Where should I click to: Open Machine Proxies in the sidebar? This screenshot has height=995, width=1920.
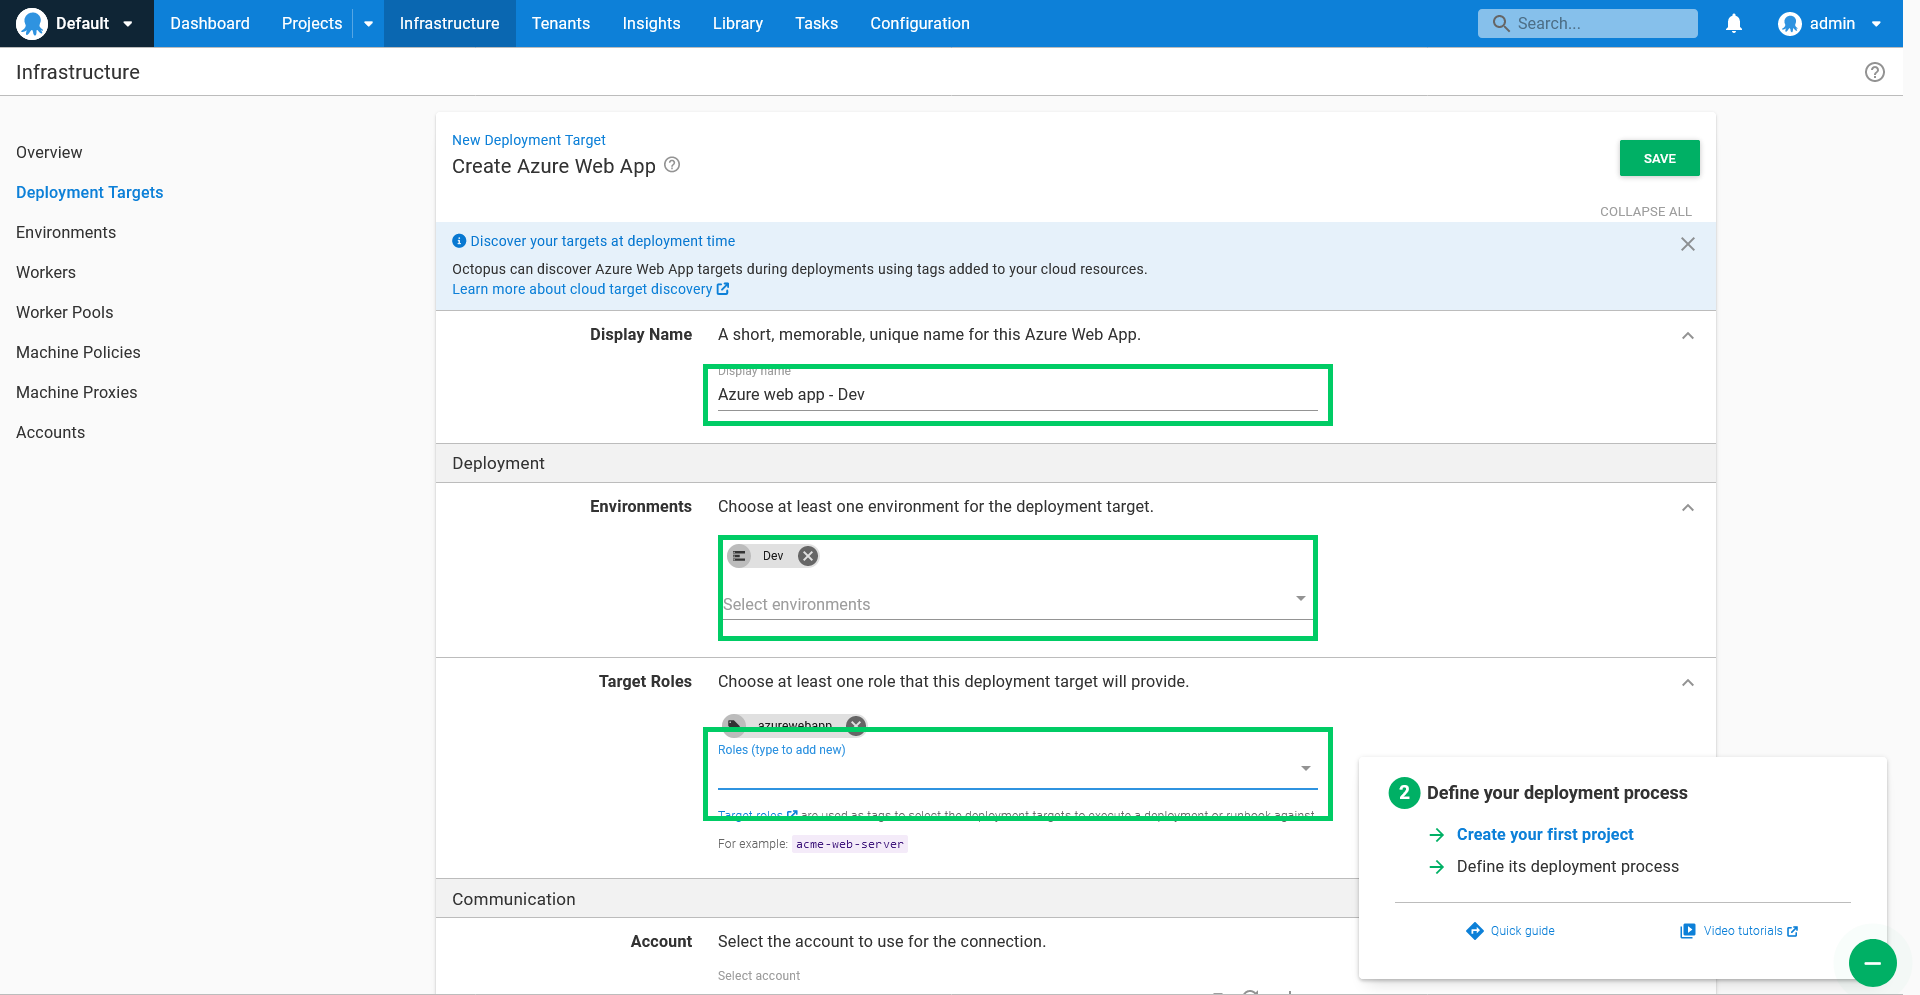(x=77, y=392)
